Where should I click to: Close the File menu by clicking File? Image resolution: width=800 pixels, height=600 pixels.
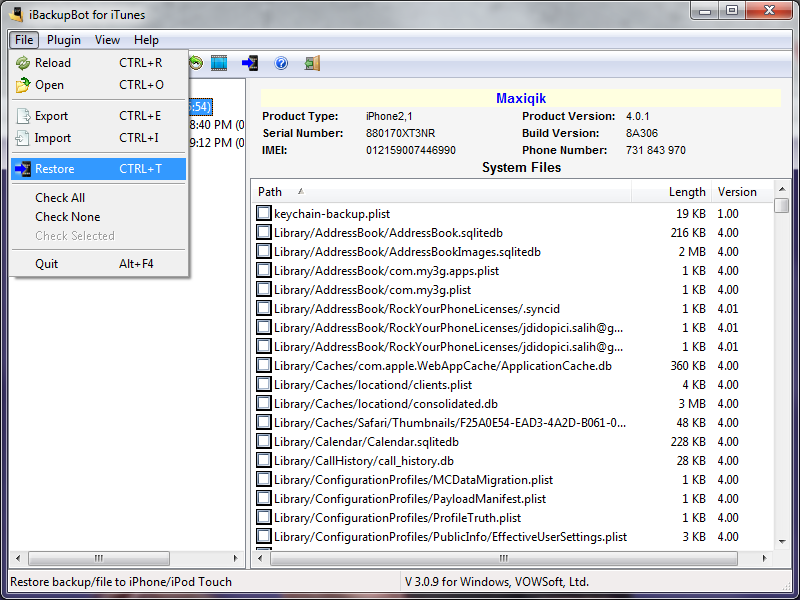(24, 40)
